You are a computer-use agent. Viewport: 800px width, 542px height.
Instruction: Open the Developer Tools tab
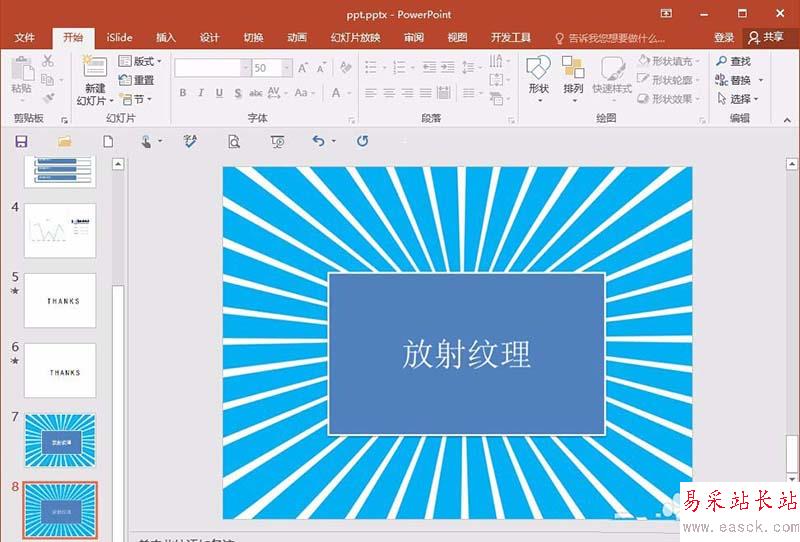point(511,37)
